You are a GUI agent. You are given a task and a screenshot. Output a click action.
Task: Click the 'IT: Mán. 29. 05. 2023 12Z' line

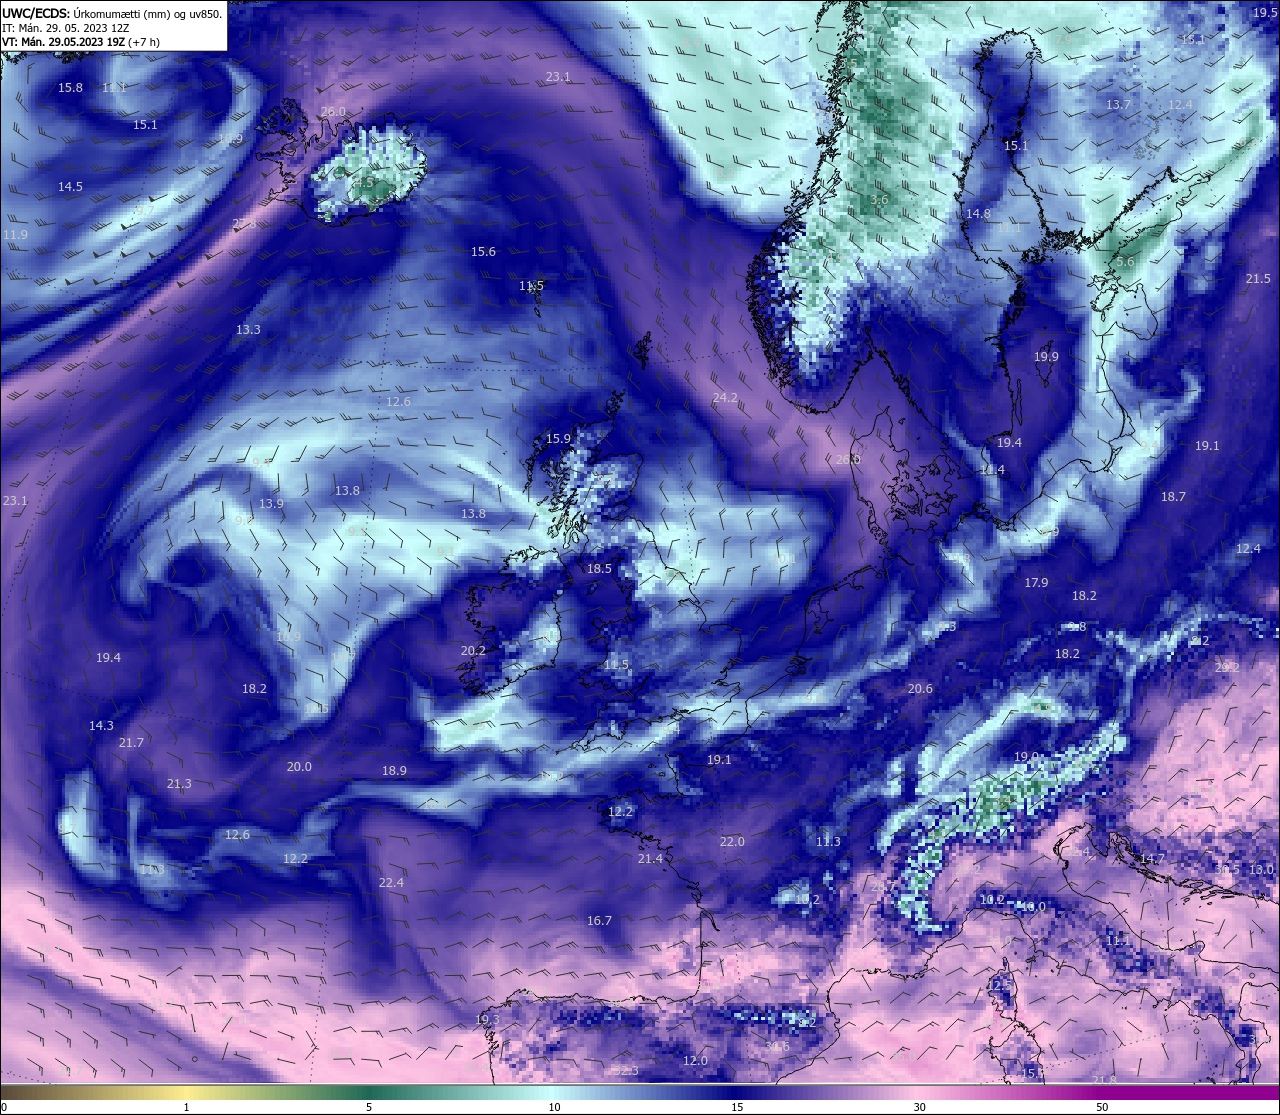point(65,28)
